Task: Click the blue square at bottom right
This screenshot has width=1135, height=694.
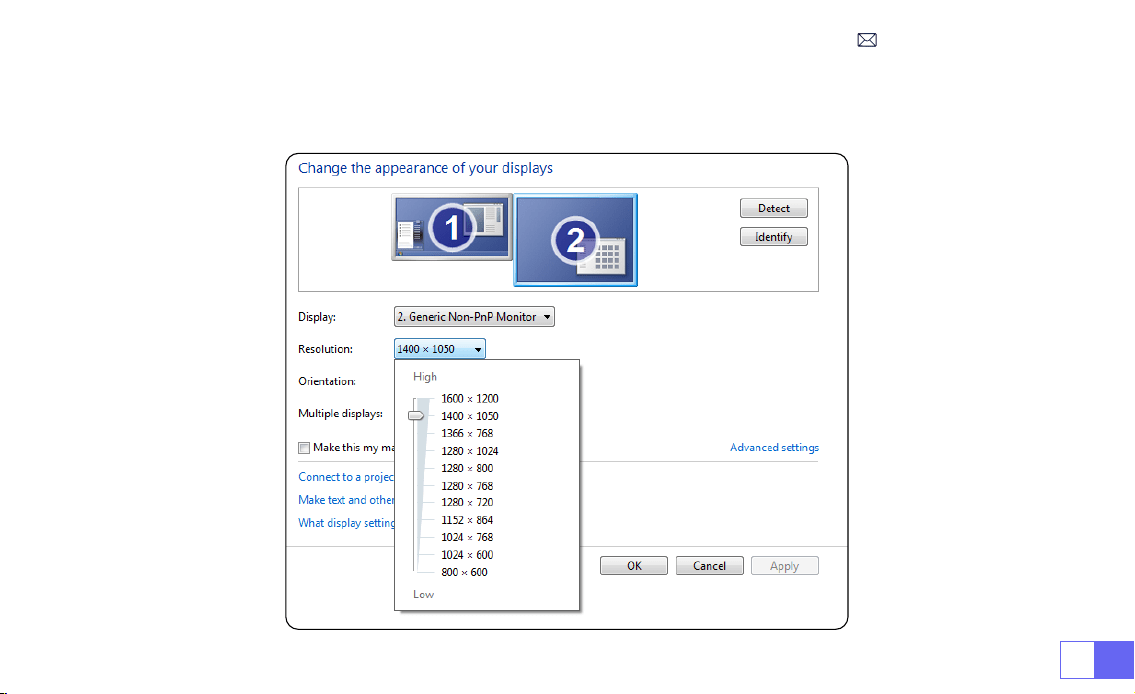Action: [1114, 660]
